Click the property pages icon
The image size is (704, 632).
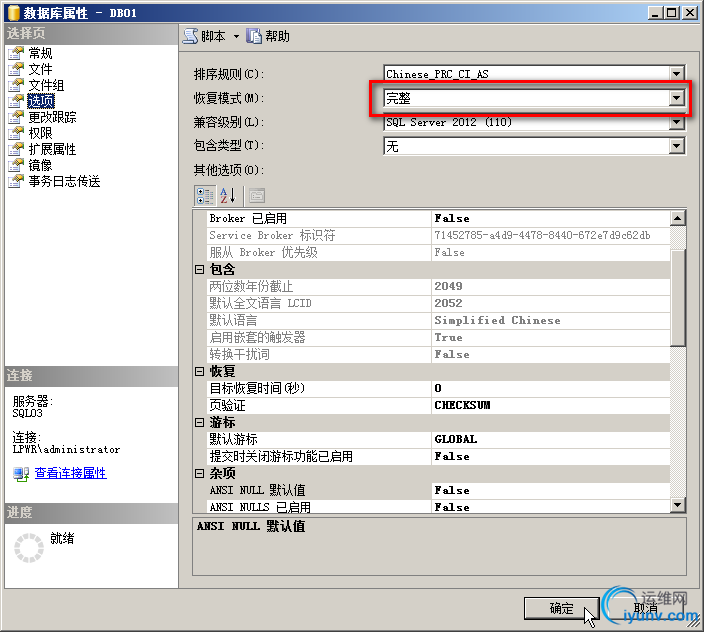[257, 196]
